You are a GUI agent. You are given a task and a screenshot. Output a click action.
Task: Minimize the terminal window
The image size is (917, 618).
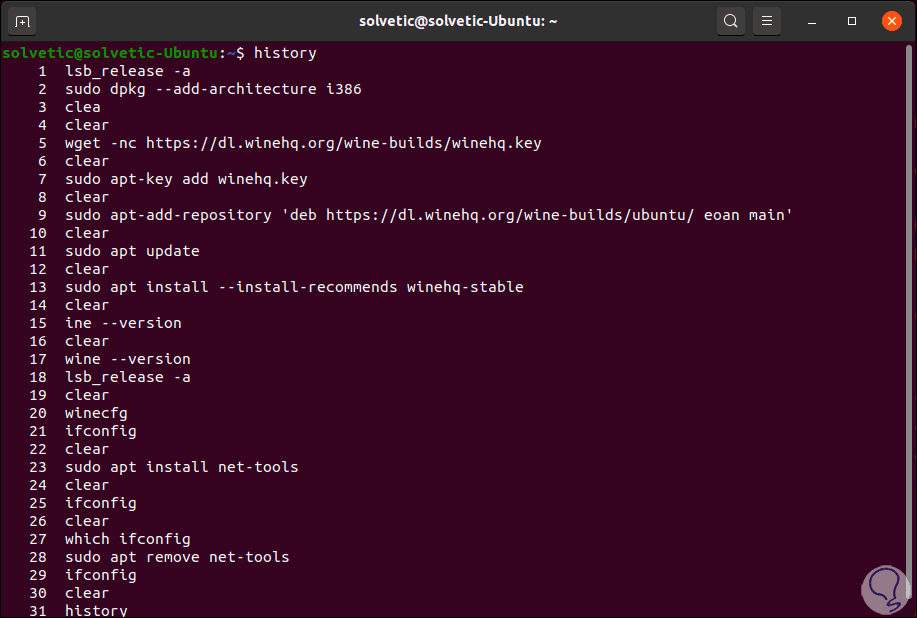[x=817, y=21]
